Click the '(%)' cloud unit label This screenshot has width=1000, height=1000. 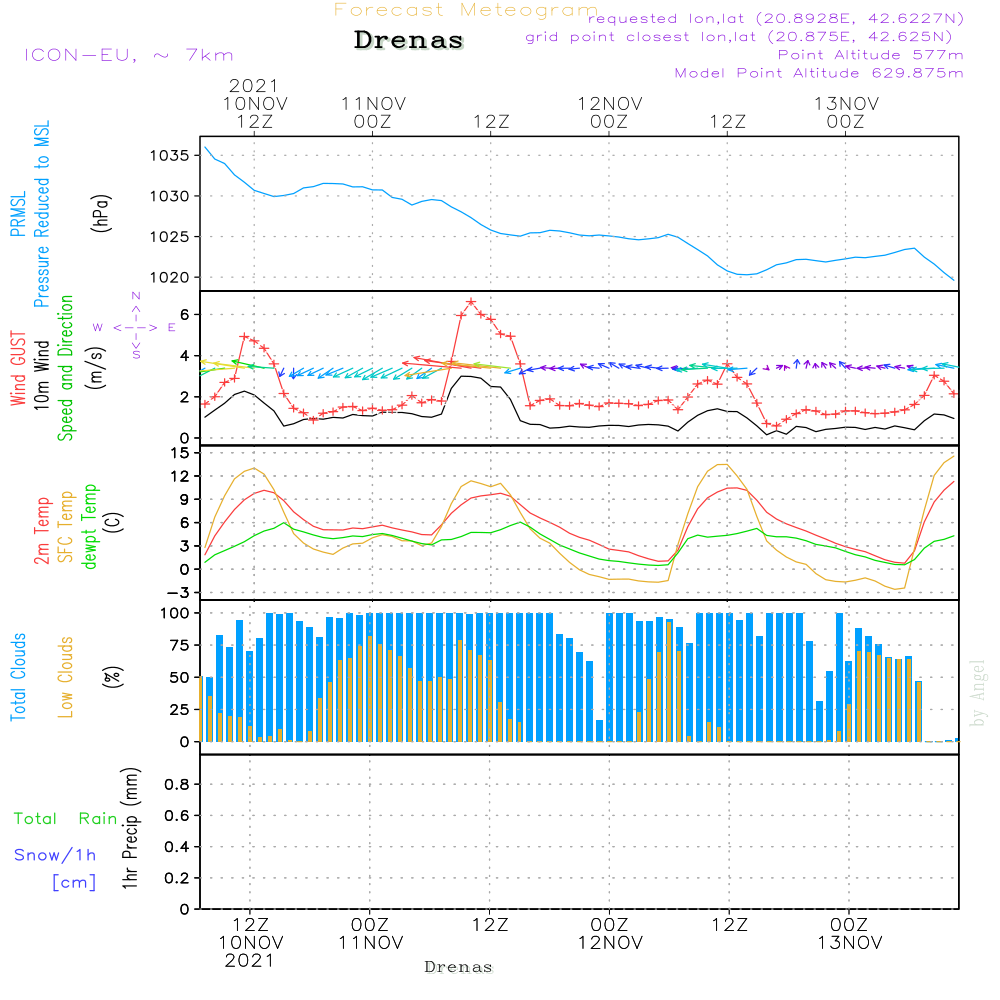tap(113, 677)
